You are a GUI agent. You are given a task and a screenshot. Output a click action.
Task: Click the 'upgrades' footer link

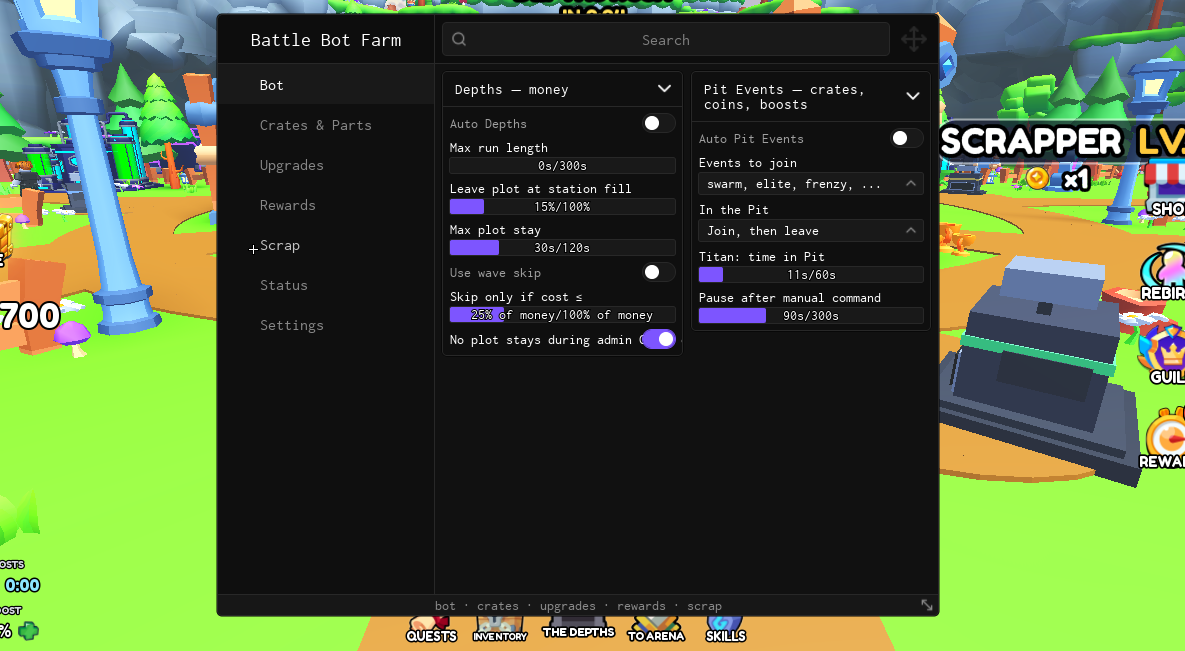(x=568, y=606)
